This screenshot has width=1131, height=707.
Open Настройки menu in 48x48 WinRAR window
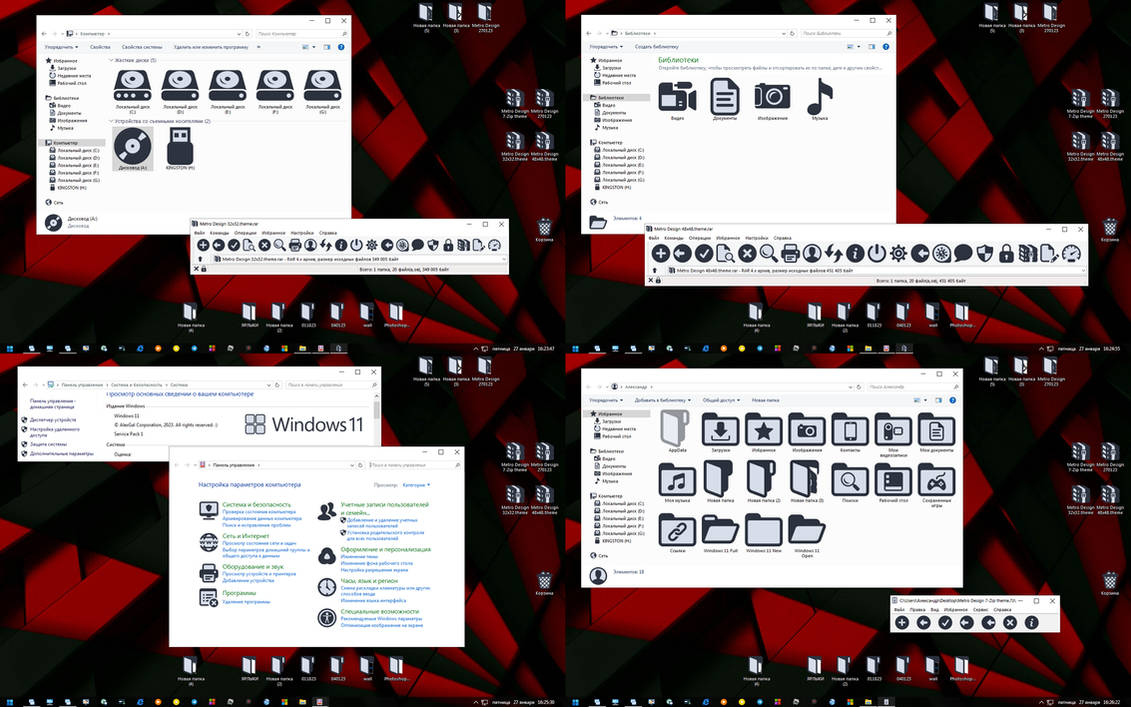pyautogui.click(x=756, y=238)
